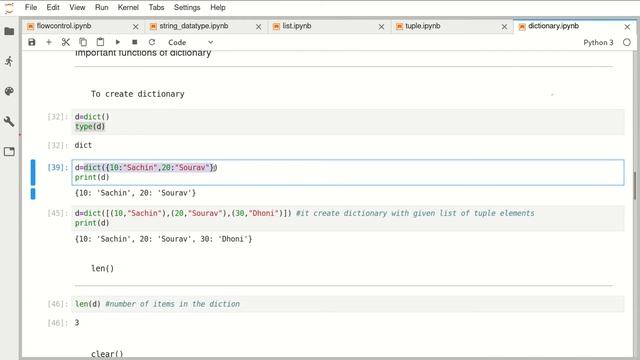Viewport: 640px width, 360px height.
Task: Click output with 30: 'Dhoni' entry
Action: tap(163, 239)
